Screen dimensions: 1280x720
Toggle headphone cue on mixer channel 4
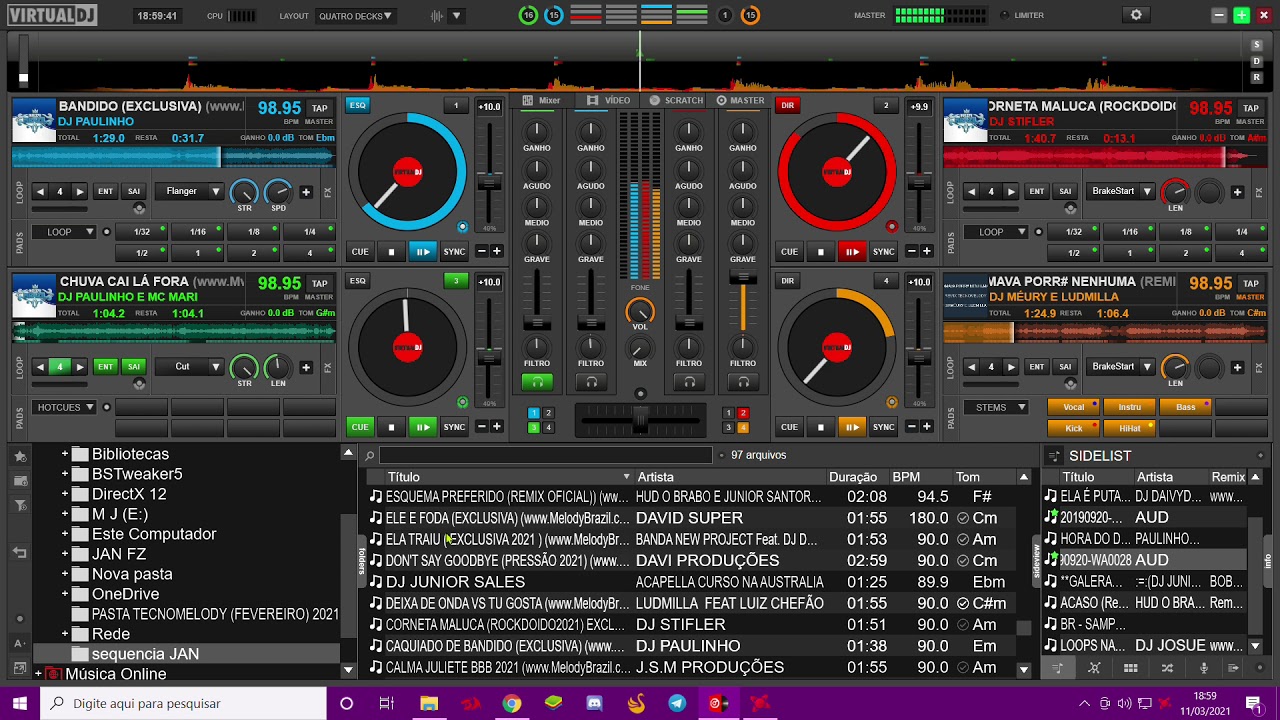click(x=743, y=382)
